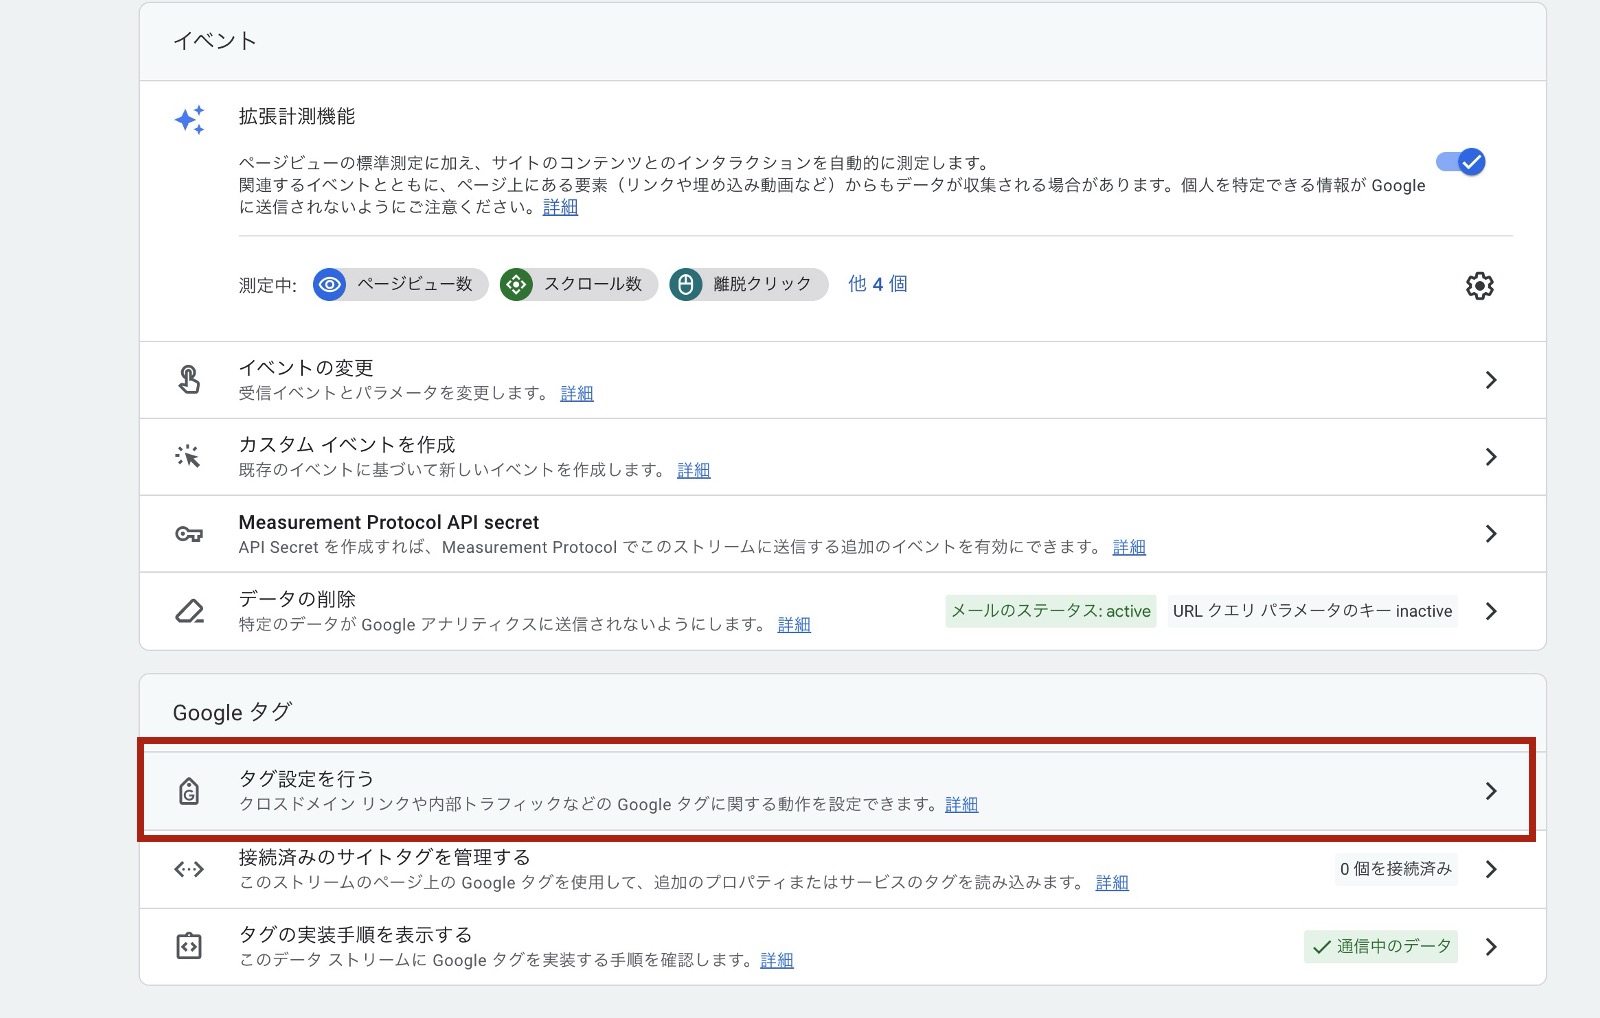Open 詳細 link under イベントの変更
1600x1018 pixels.
tap(577, 393)
